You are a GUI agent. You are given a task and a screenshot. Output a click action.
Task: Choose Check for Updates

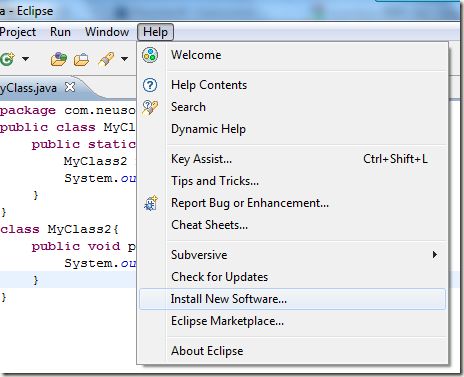tap(292, 277)
